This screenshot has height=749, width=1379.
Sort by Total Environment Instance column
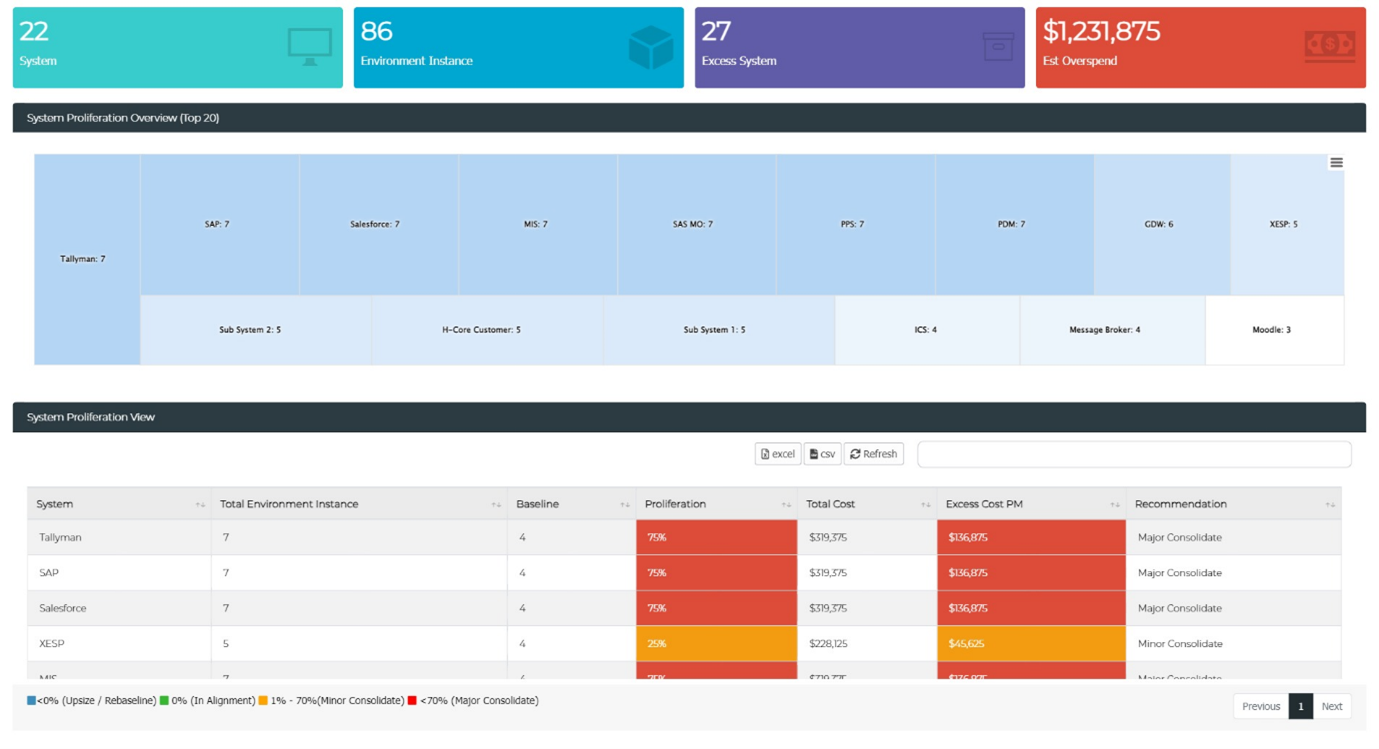pos(359,504)
